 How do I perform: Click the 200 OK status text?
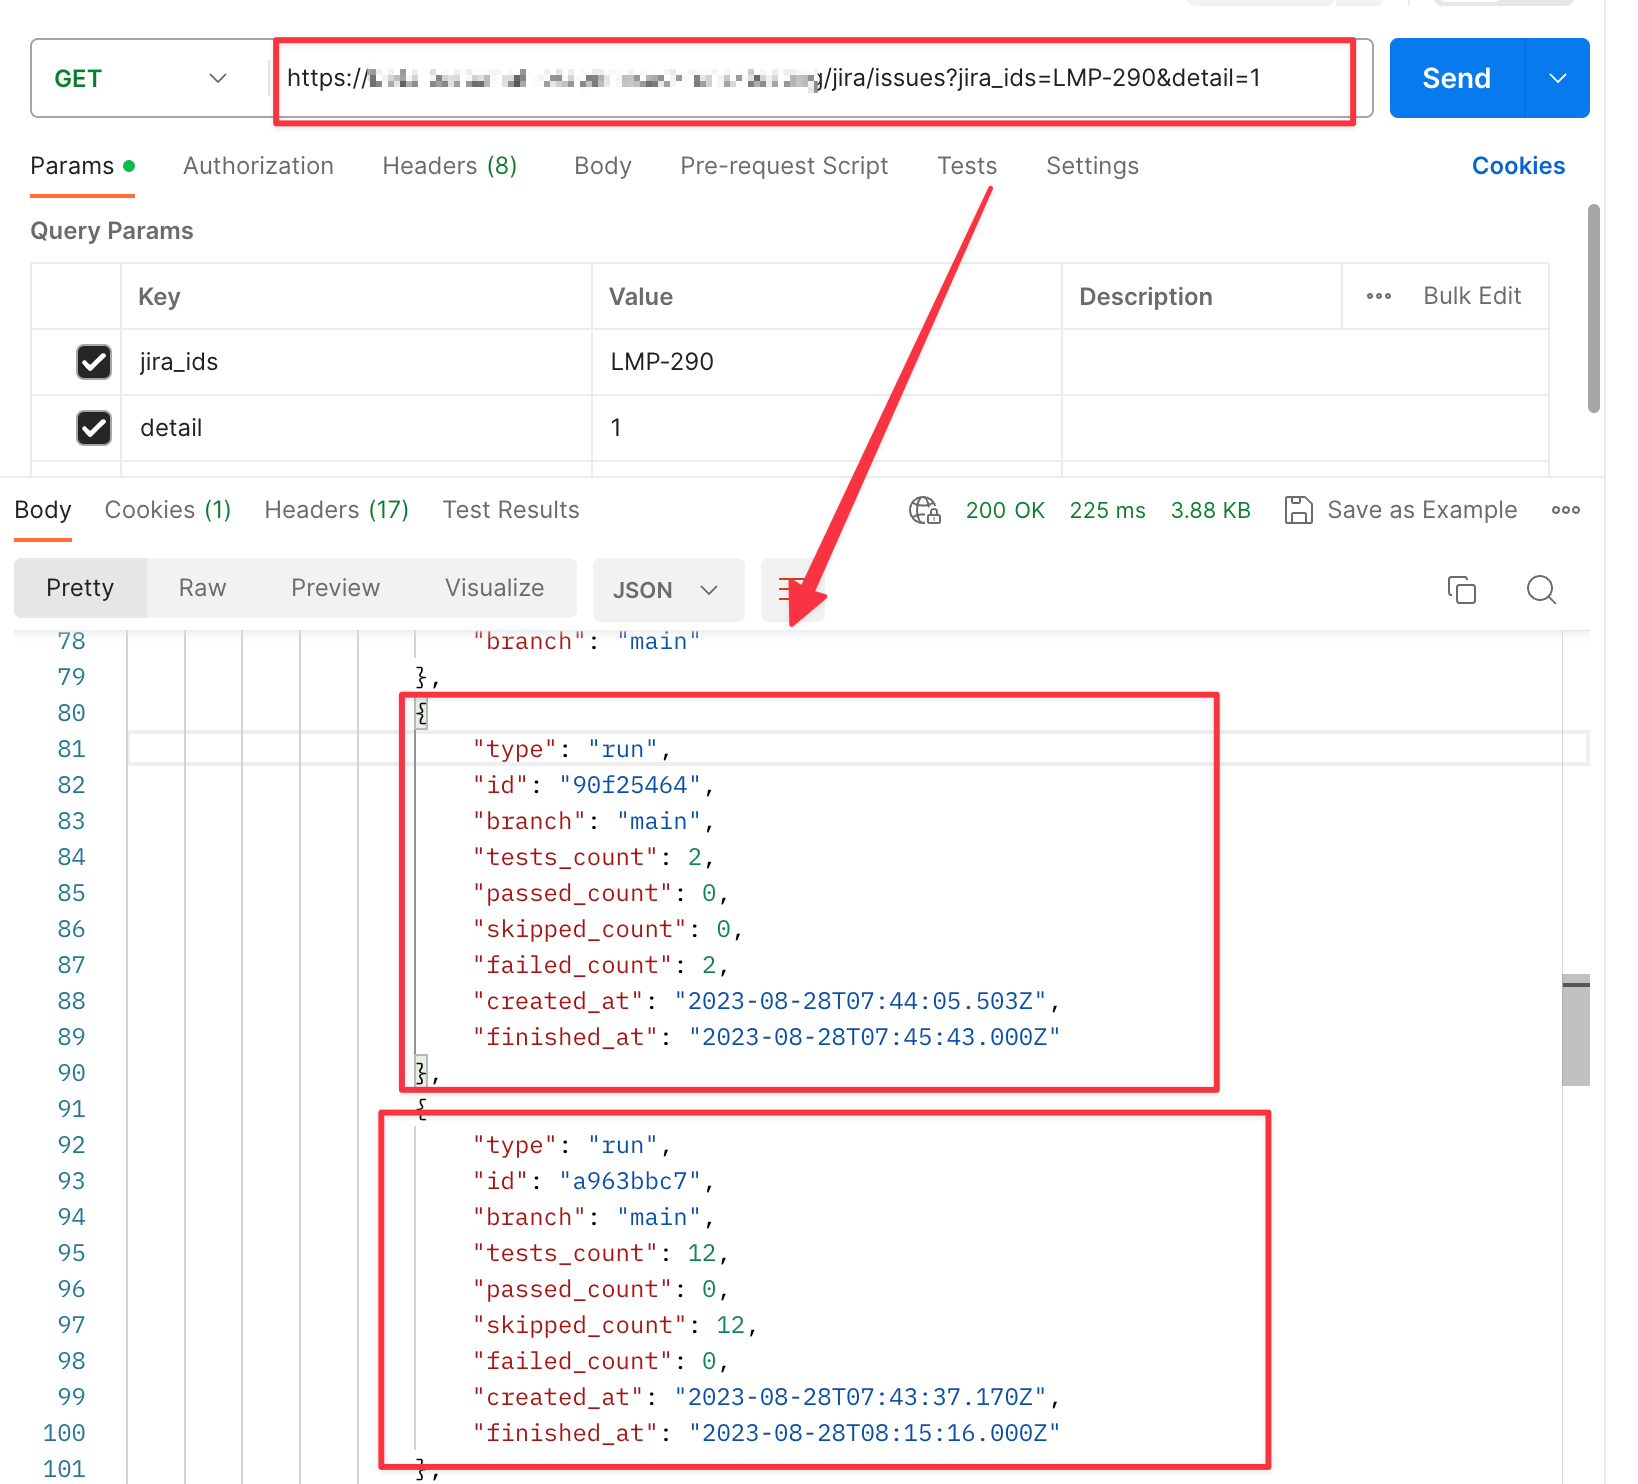coord(1005,510)
